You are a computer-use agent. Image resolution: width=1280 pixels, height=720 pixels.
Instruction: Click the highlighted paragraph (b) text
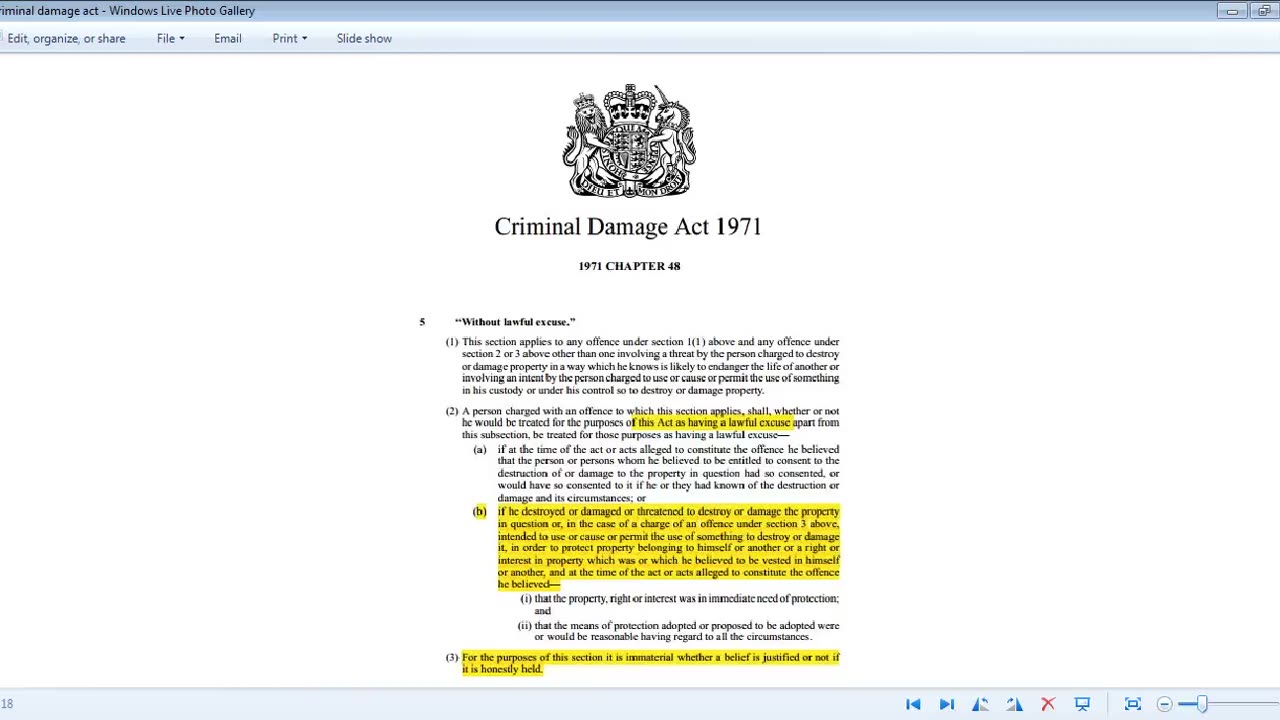coord(668,548)
